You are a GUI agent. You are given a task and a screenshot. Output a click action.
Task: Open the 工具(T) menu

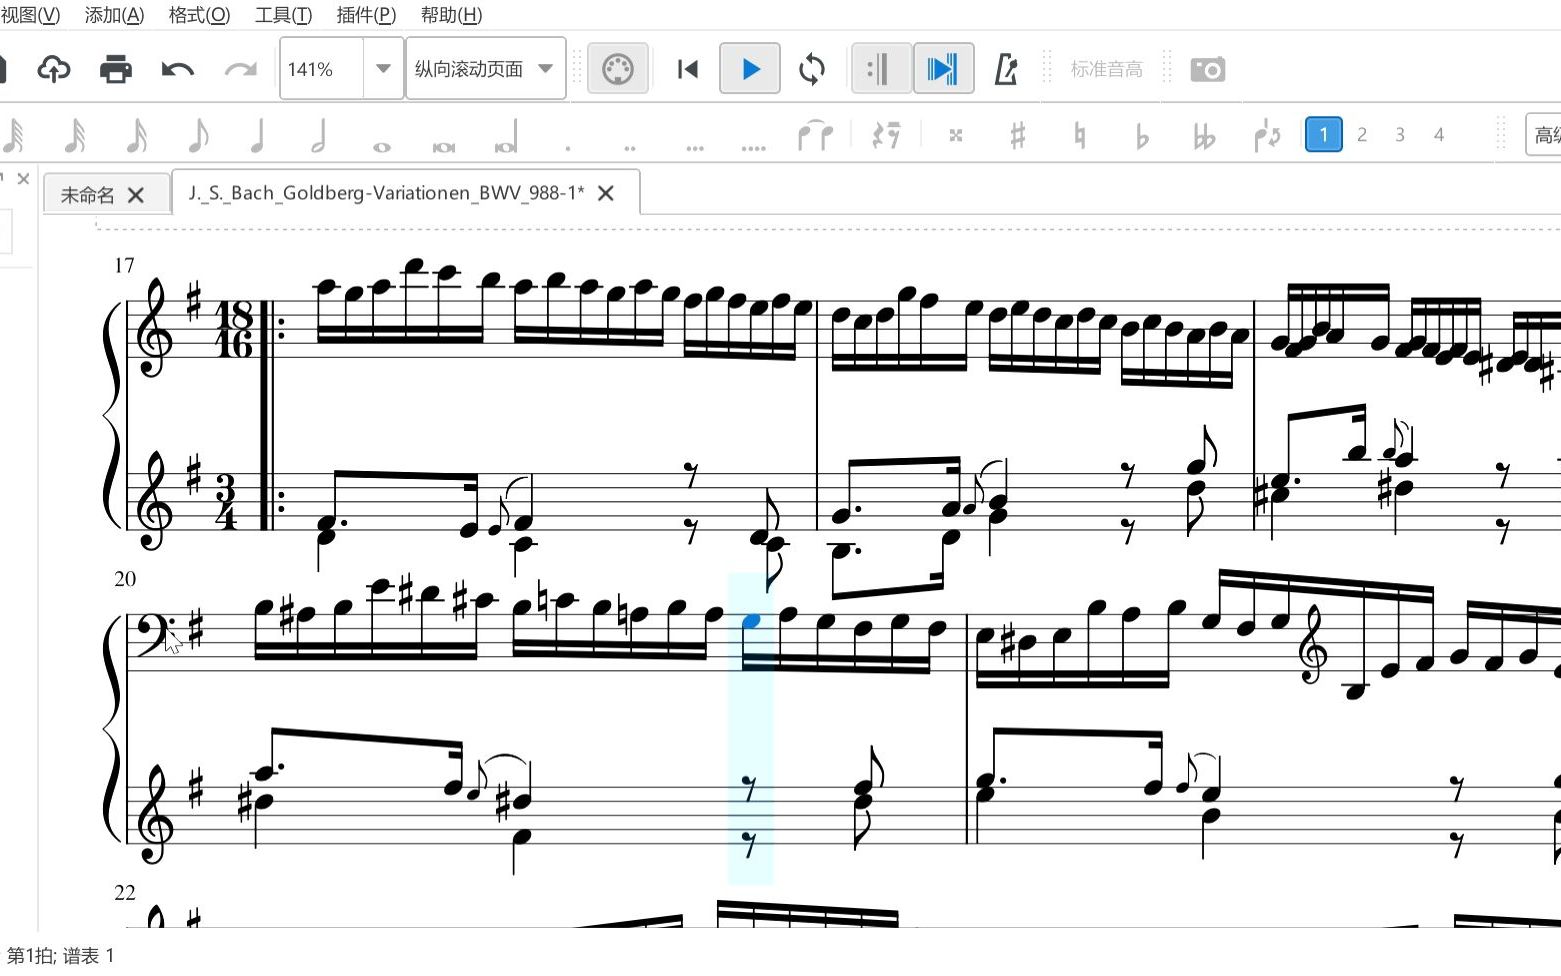pyautogui.click(x=283, y=15)
